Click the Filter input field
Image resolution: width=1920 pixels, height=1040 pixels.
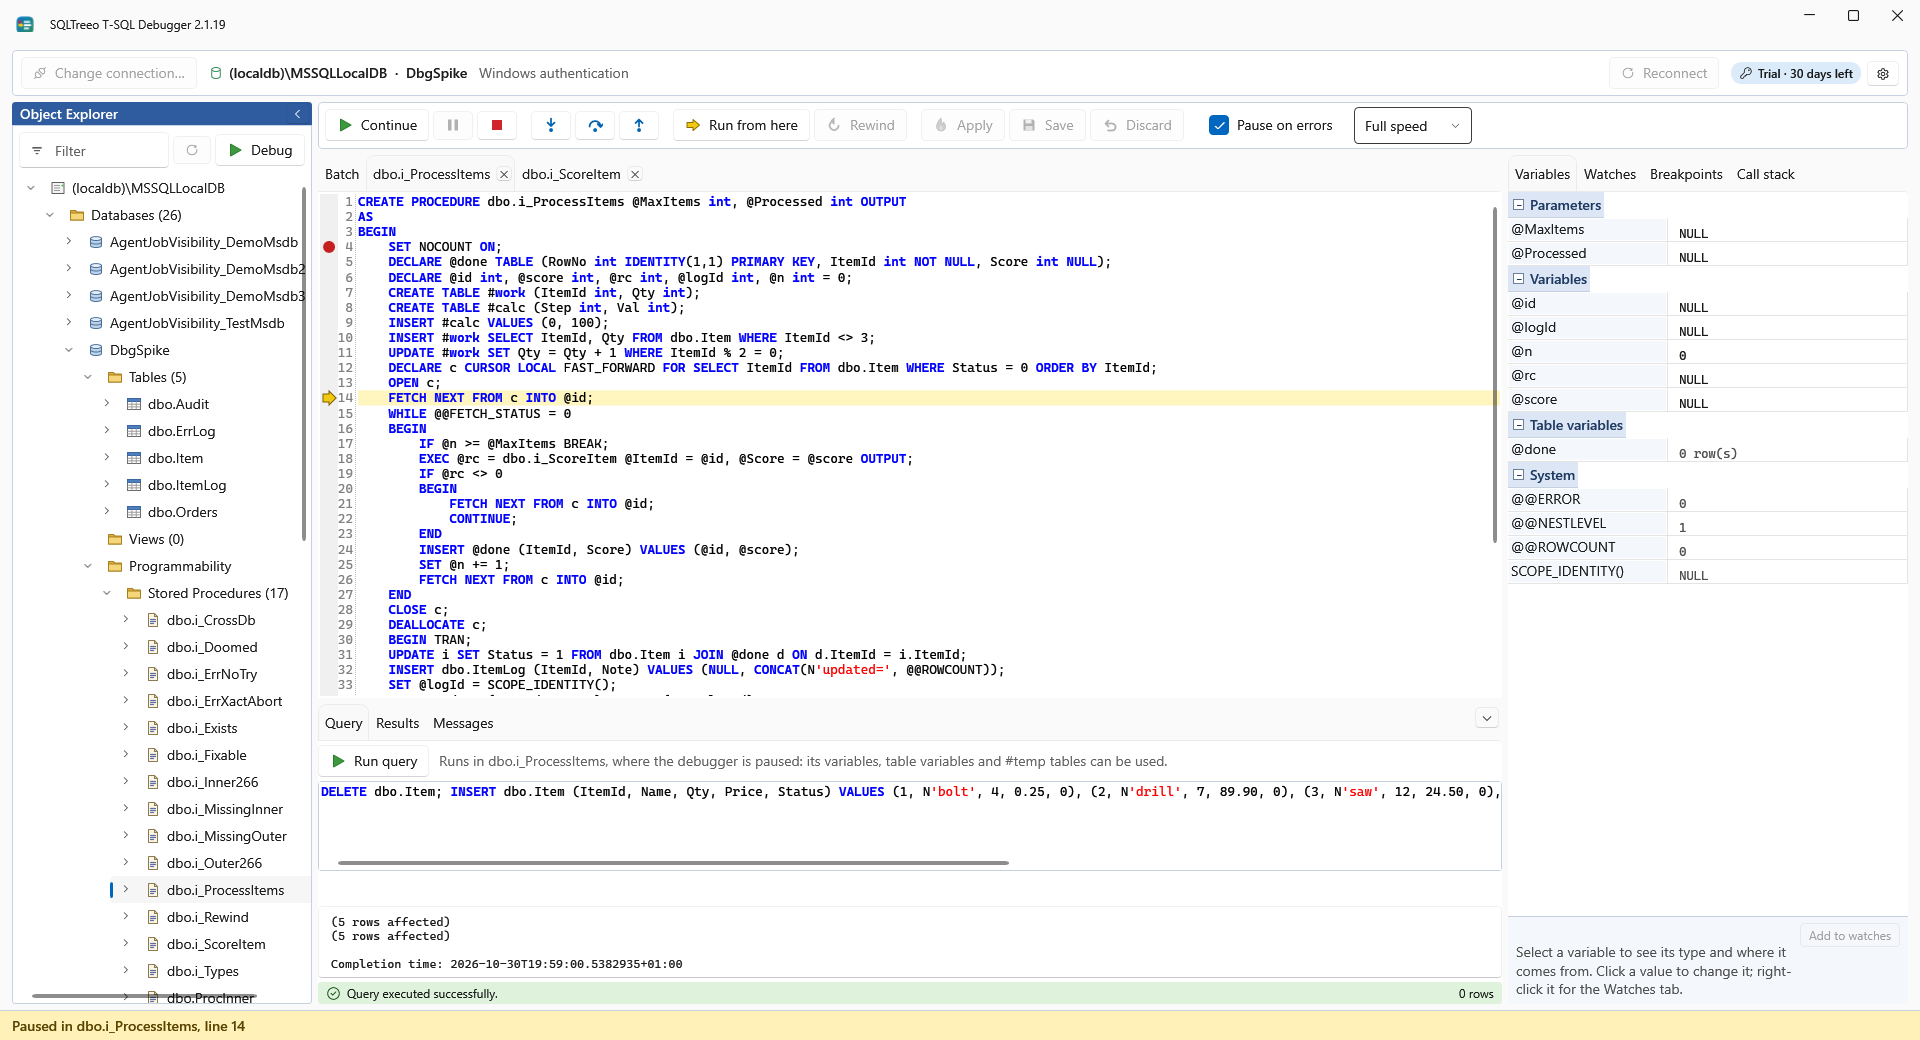click(x=95, y=151)
